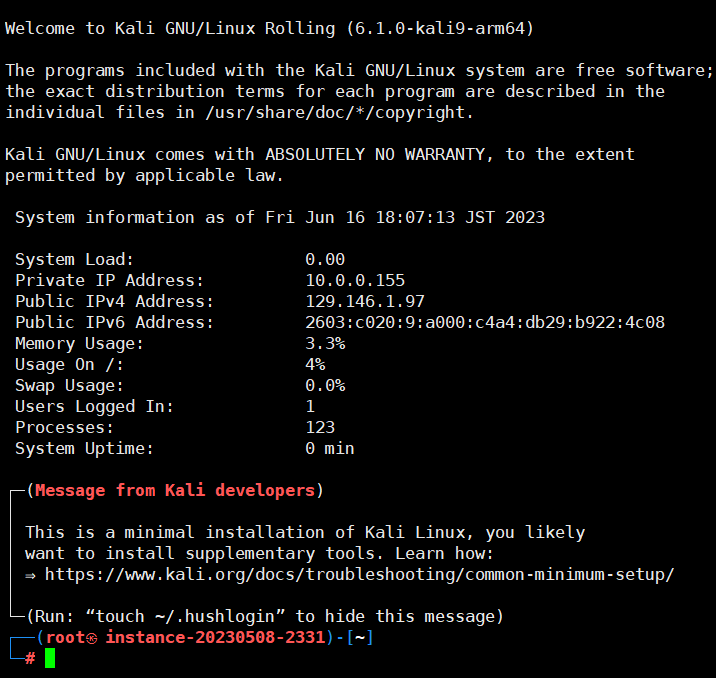Click the Swap Usage value 0.0%
Image resolution: width=716 pixels, height=678 pixels.
(x=325, y=385)
